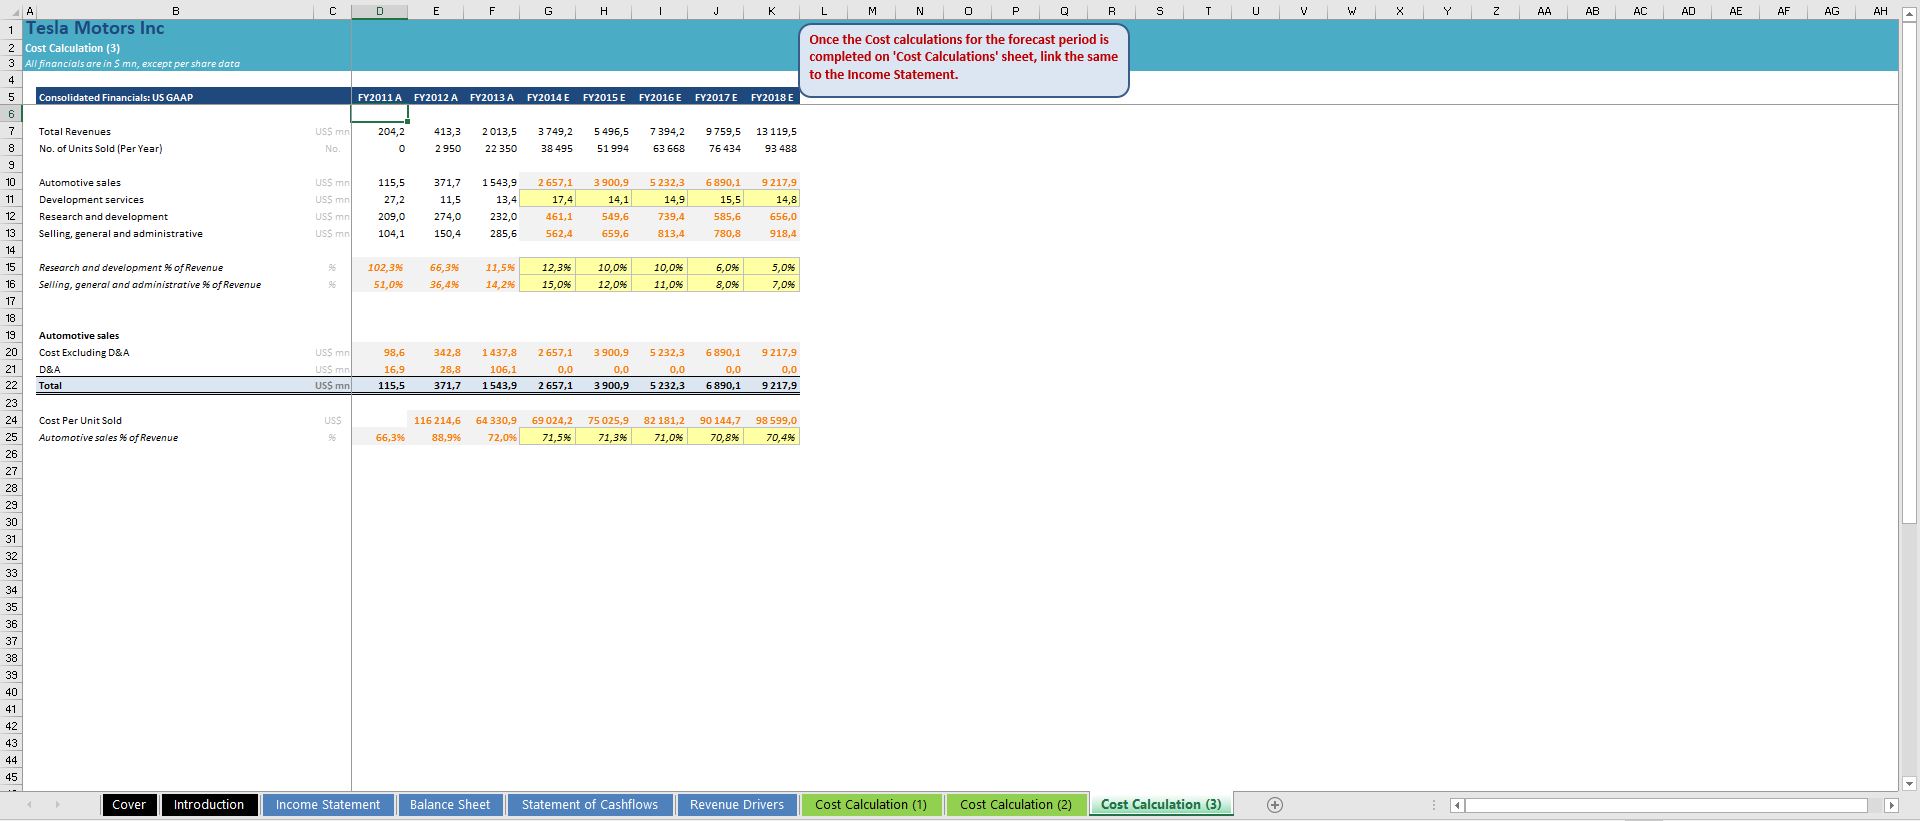Screen dimensions: 1920x821
Task: Select cost per unit 116 214,6
Action: pos(436,421)
